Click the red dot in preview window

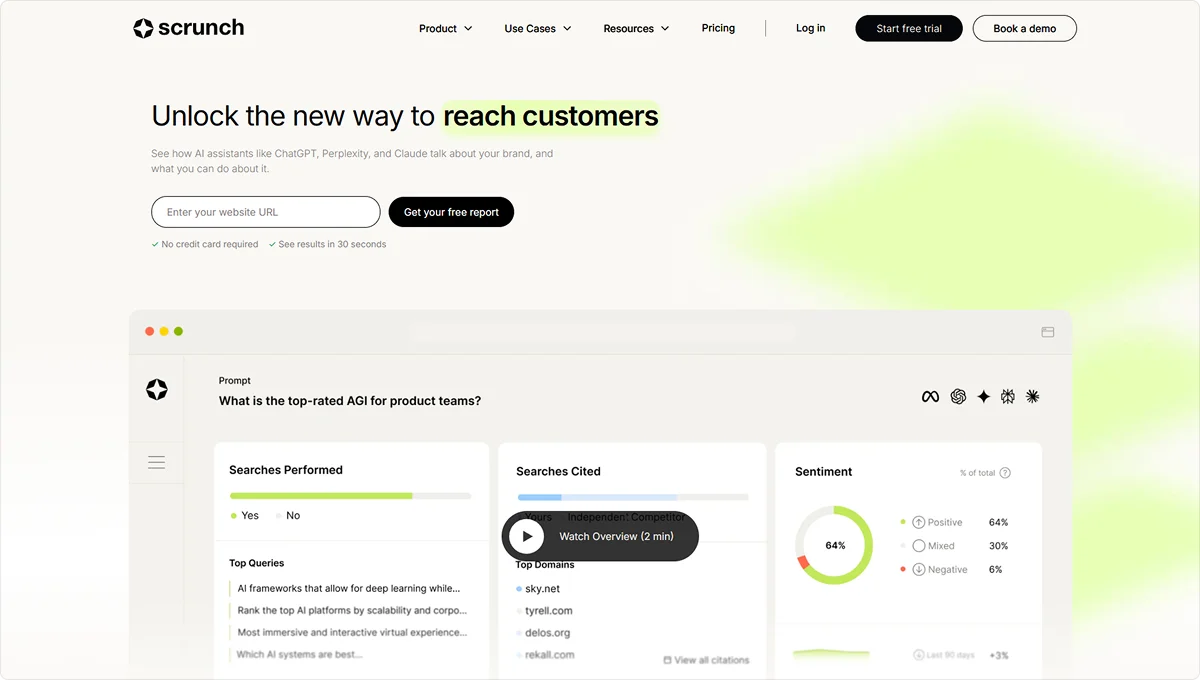pos(150,331)
